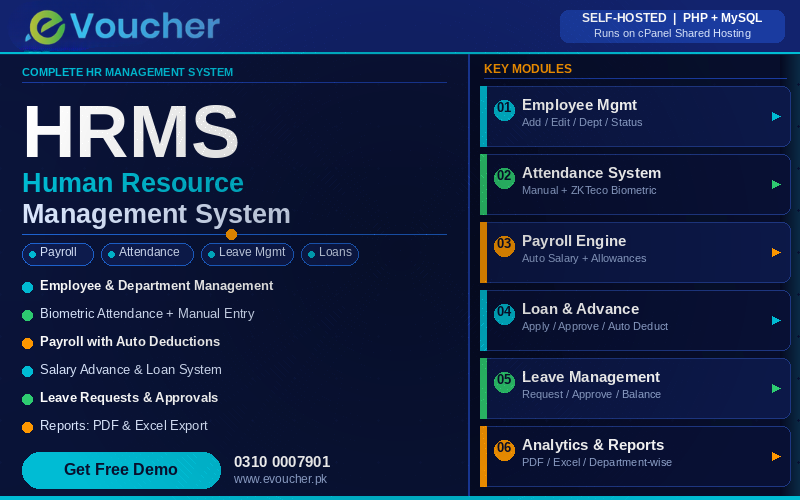Screen dimensions: 800x500
Task: Select the Attendance tag pill
Action: click(148, 254)
